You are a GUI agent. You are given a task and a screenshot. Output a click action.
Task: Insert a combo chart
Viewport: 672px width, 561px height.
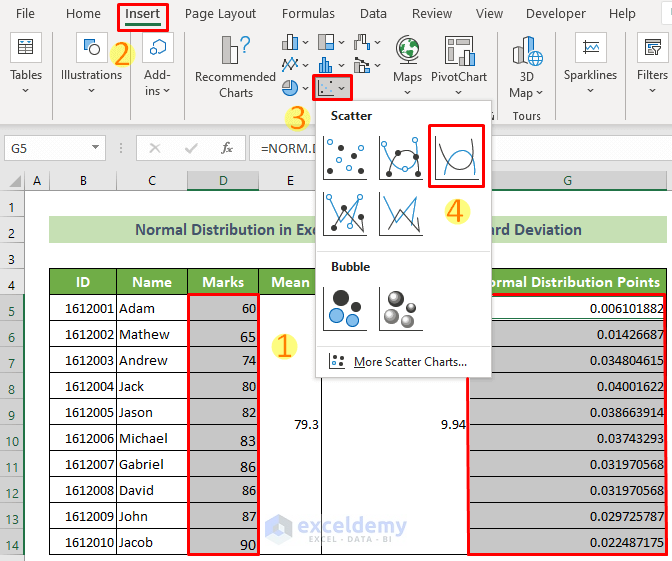(362, 65)
